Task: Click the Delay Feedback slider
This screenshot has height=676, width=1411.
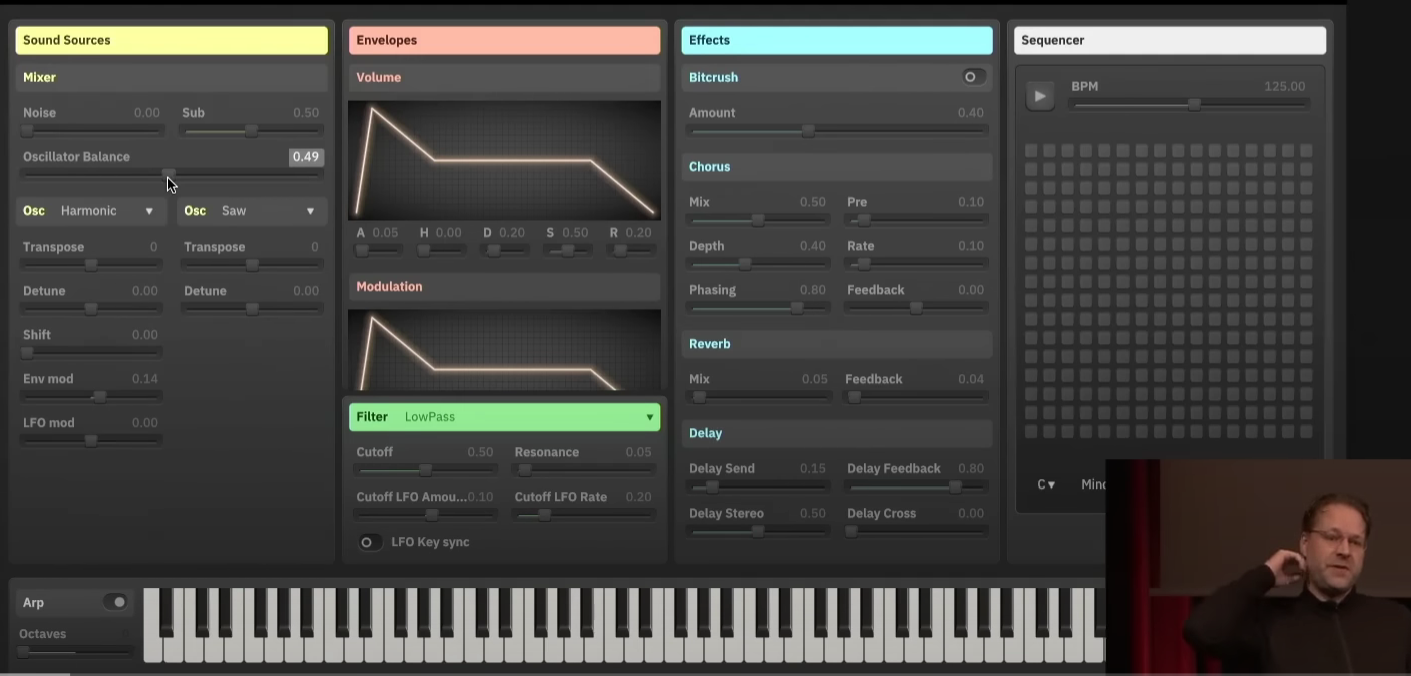Action: tap(916, 487)
